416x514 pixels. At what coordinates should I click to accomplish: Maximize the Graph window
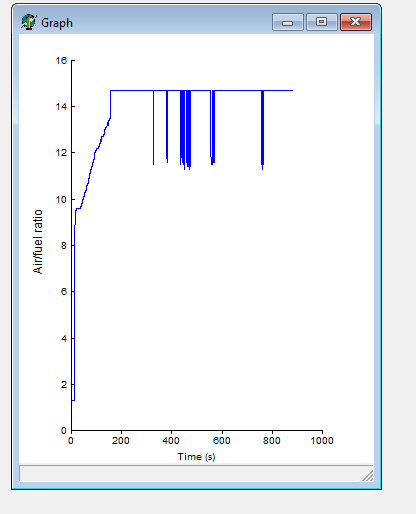322,22
